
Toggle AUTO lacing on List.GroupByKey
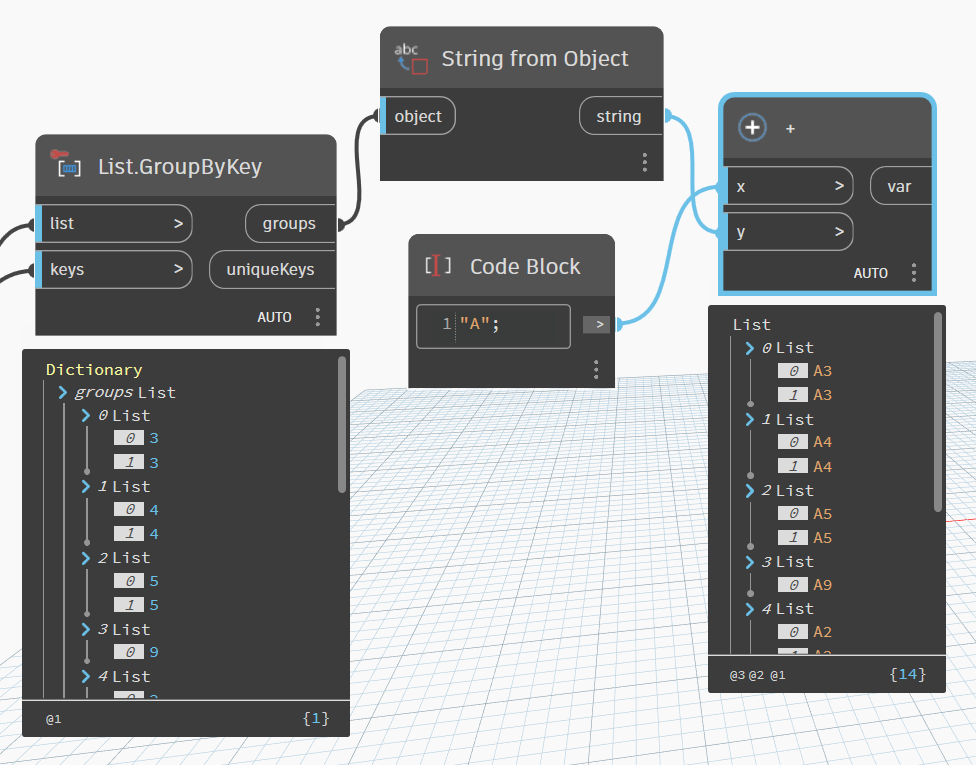(274, 316)
